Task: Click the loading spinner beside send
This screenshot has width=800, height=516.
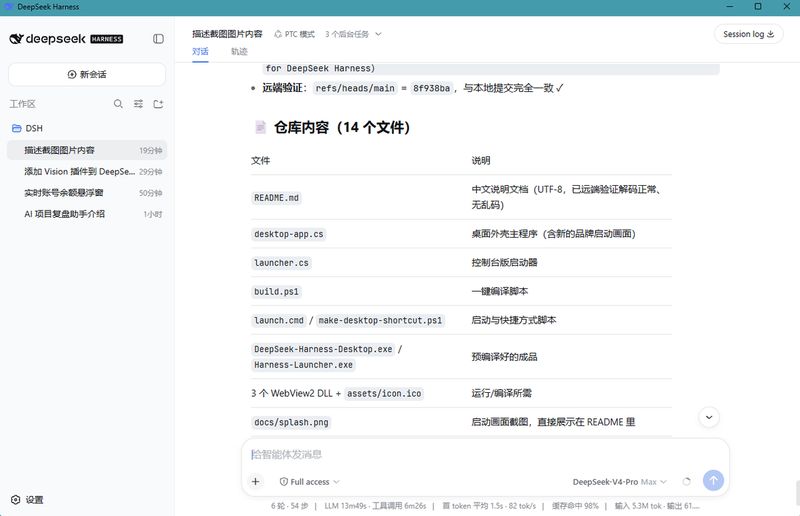Action: click(686, 481)
